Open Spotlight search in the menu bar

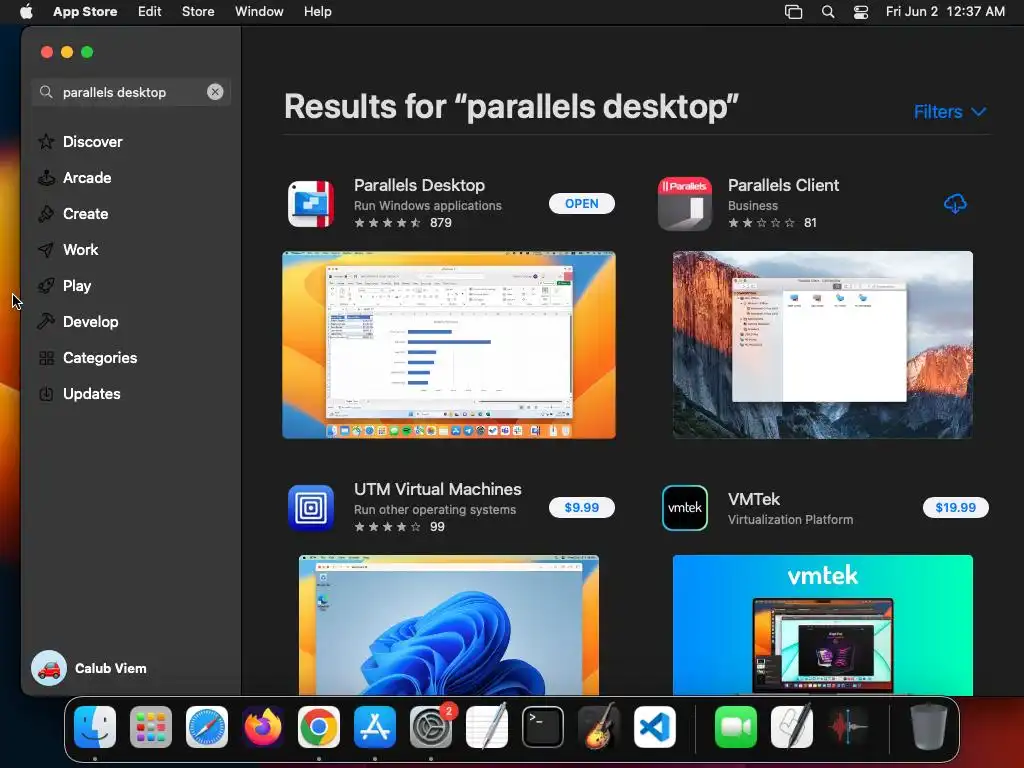(x=827, y=12)
